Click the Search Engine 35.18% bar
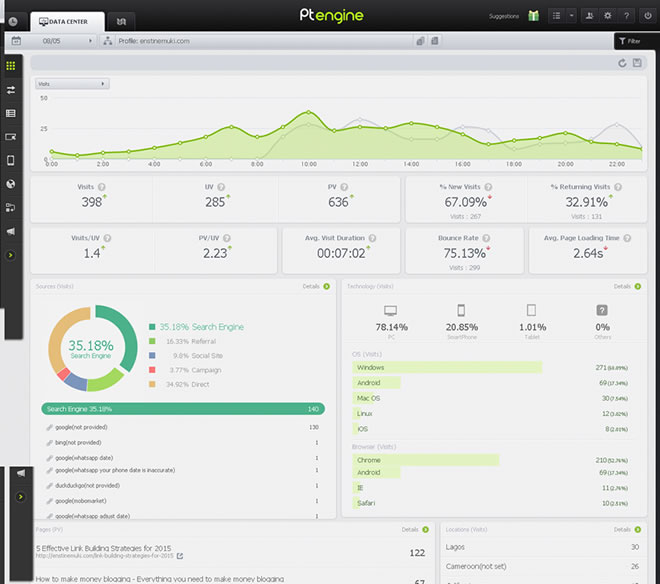660x584 pixels. click(183, 409)
